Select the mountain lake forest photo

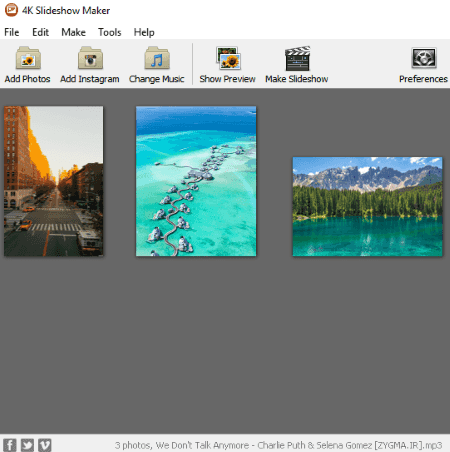pos(368,207)
